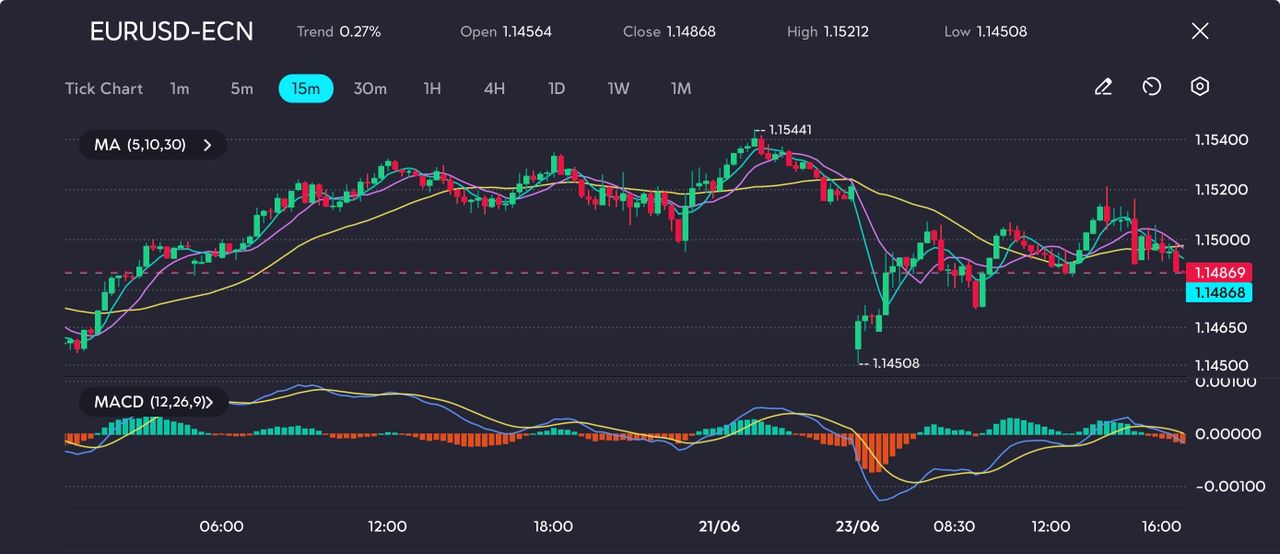Viewport: 1280px width, 554px height.
Task: Click the 1.14508 low price marker
Action: (895, 364)
